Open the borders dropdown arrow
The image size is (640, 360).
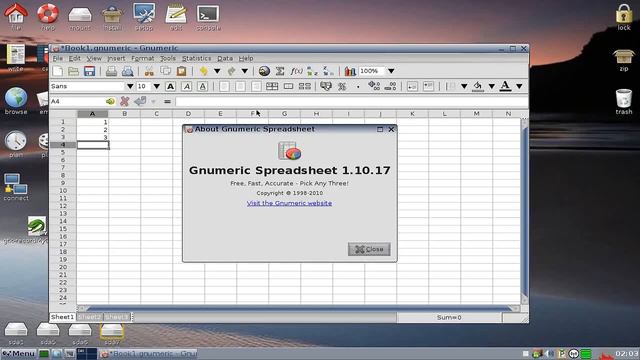coord(464,86)
